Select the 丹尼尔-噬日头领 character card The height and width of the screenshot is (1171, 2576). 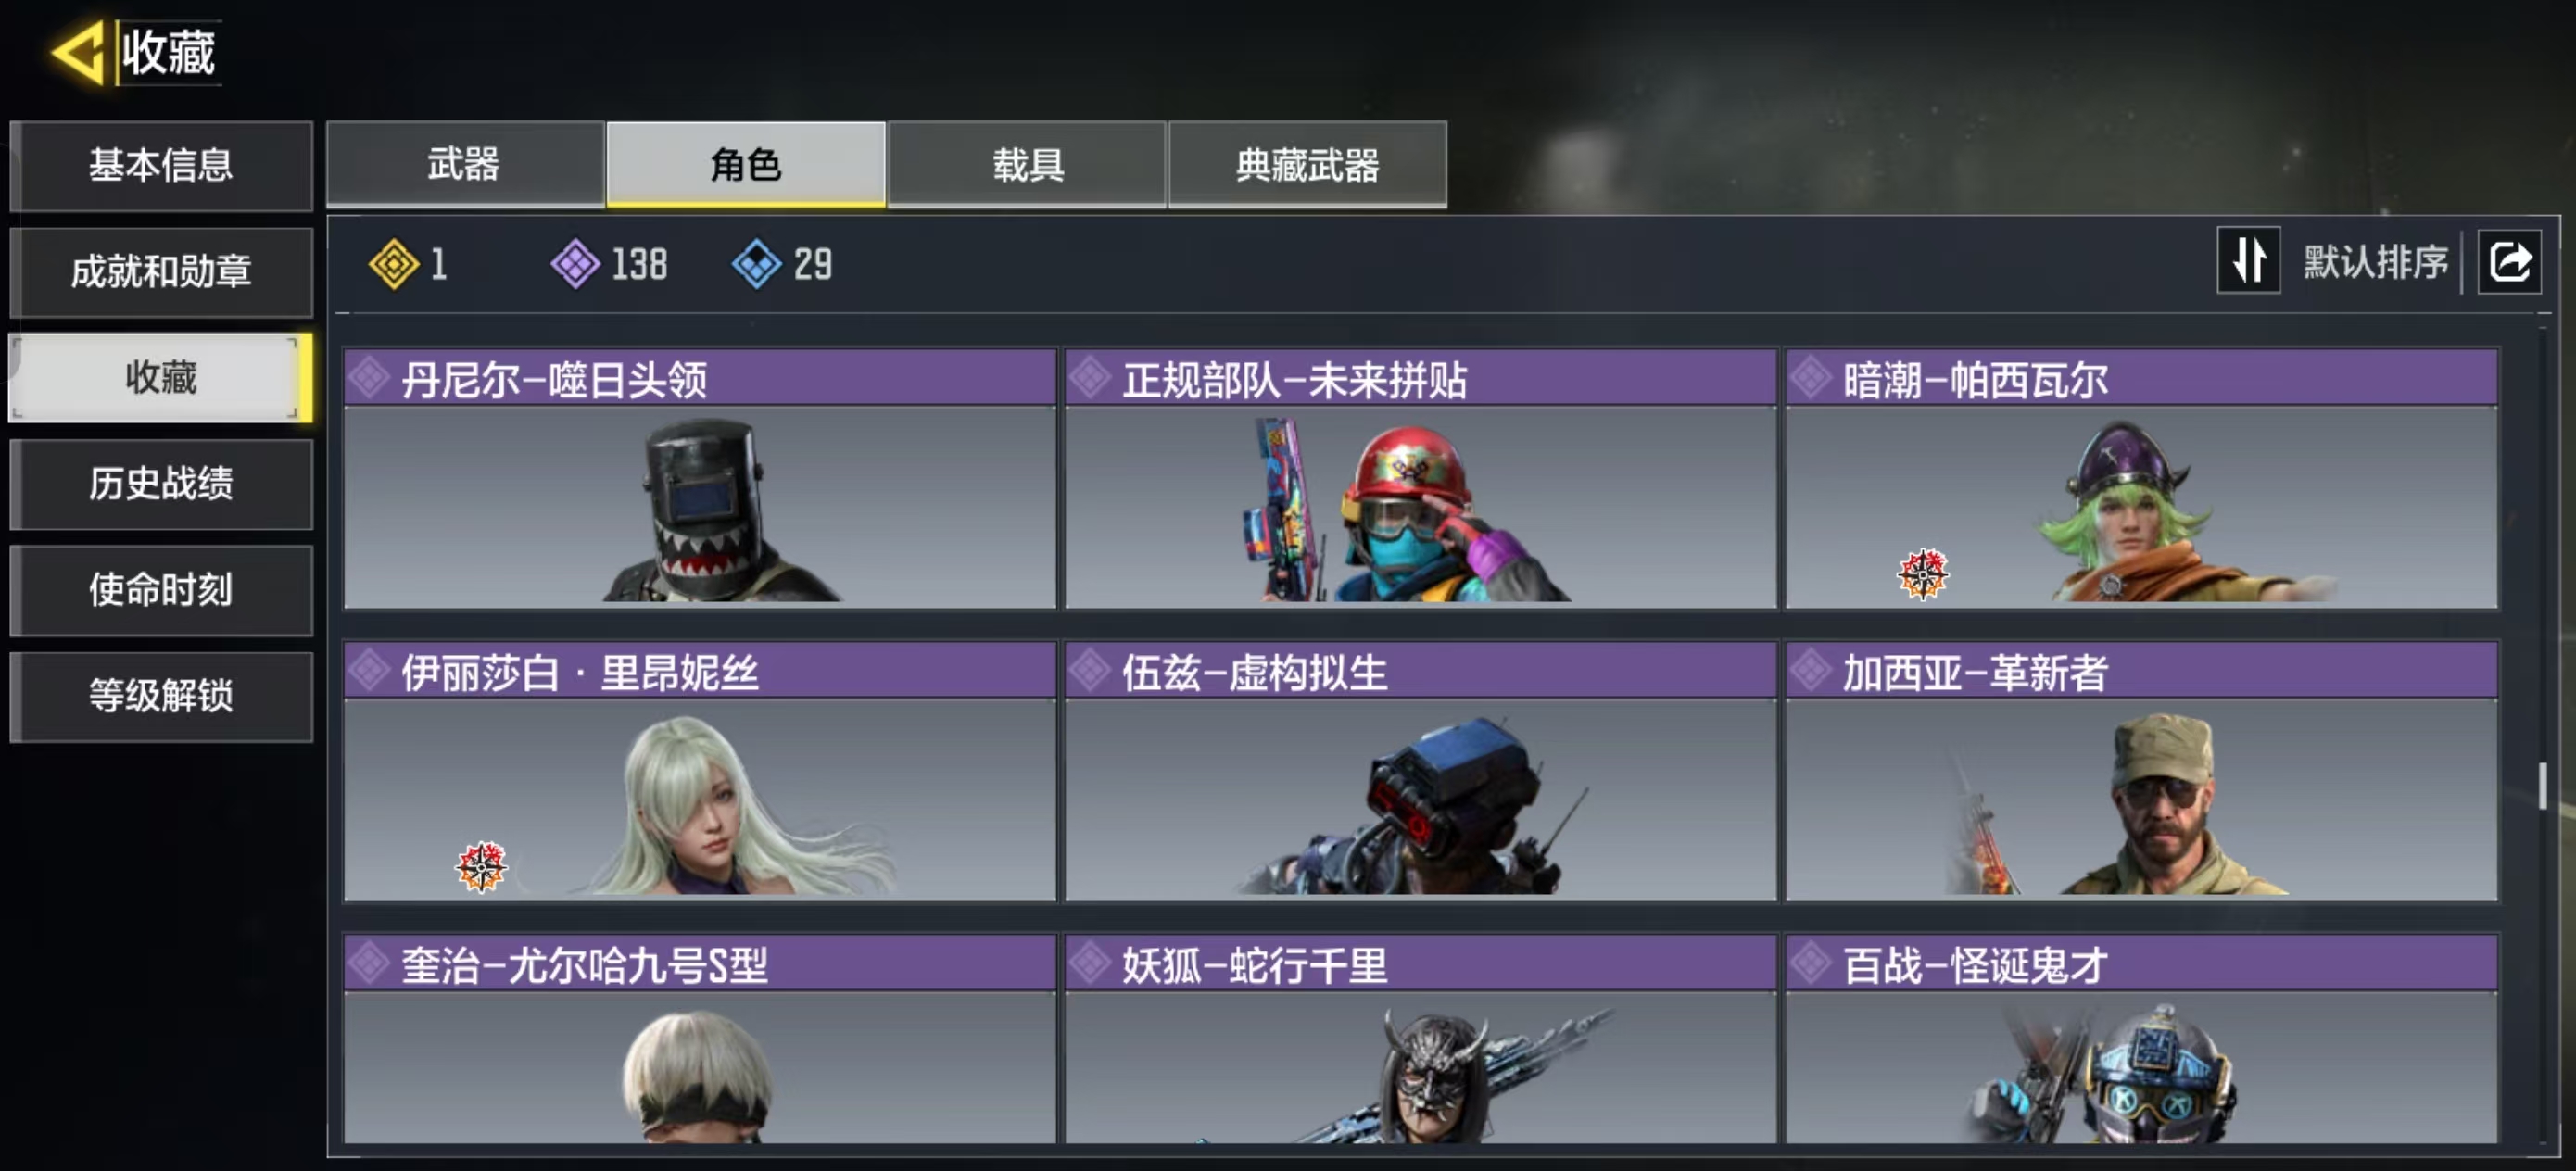pos(700,478)
